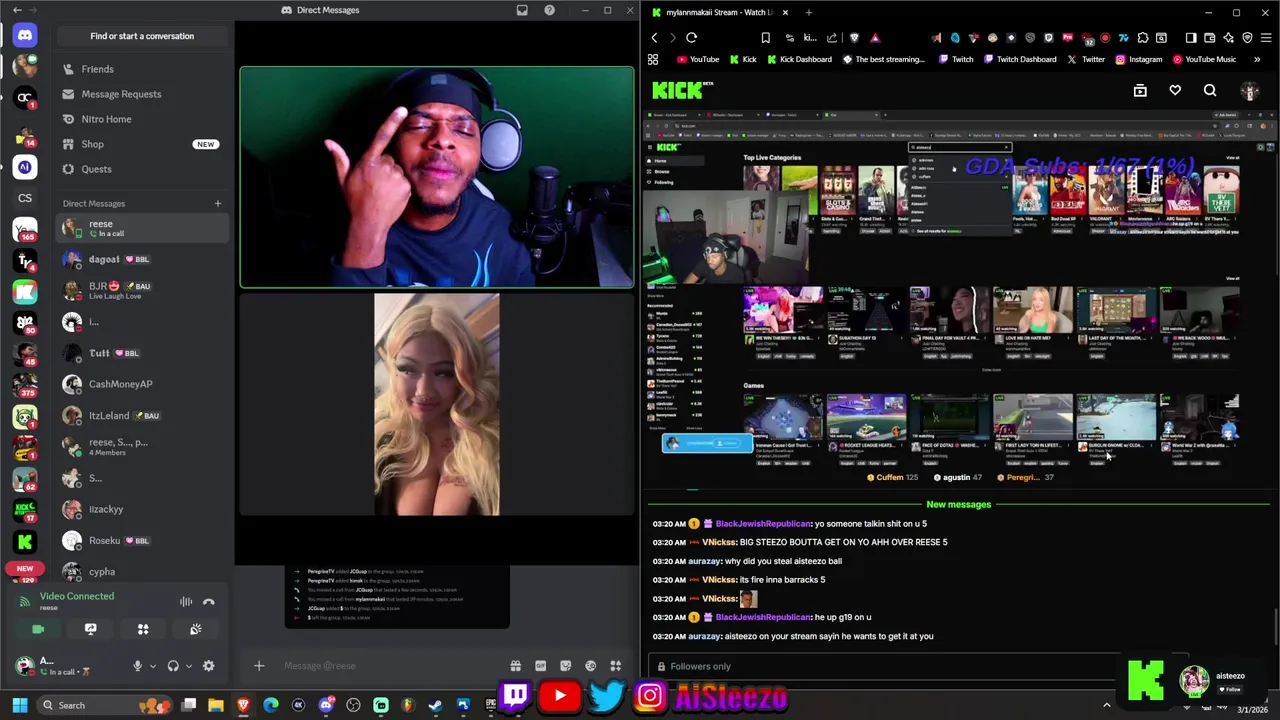
Task: Open a new browser tab
Action: [x=808, y=12]
